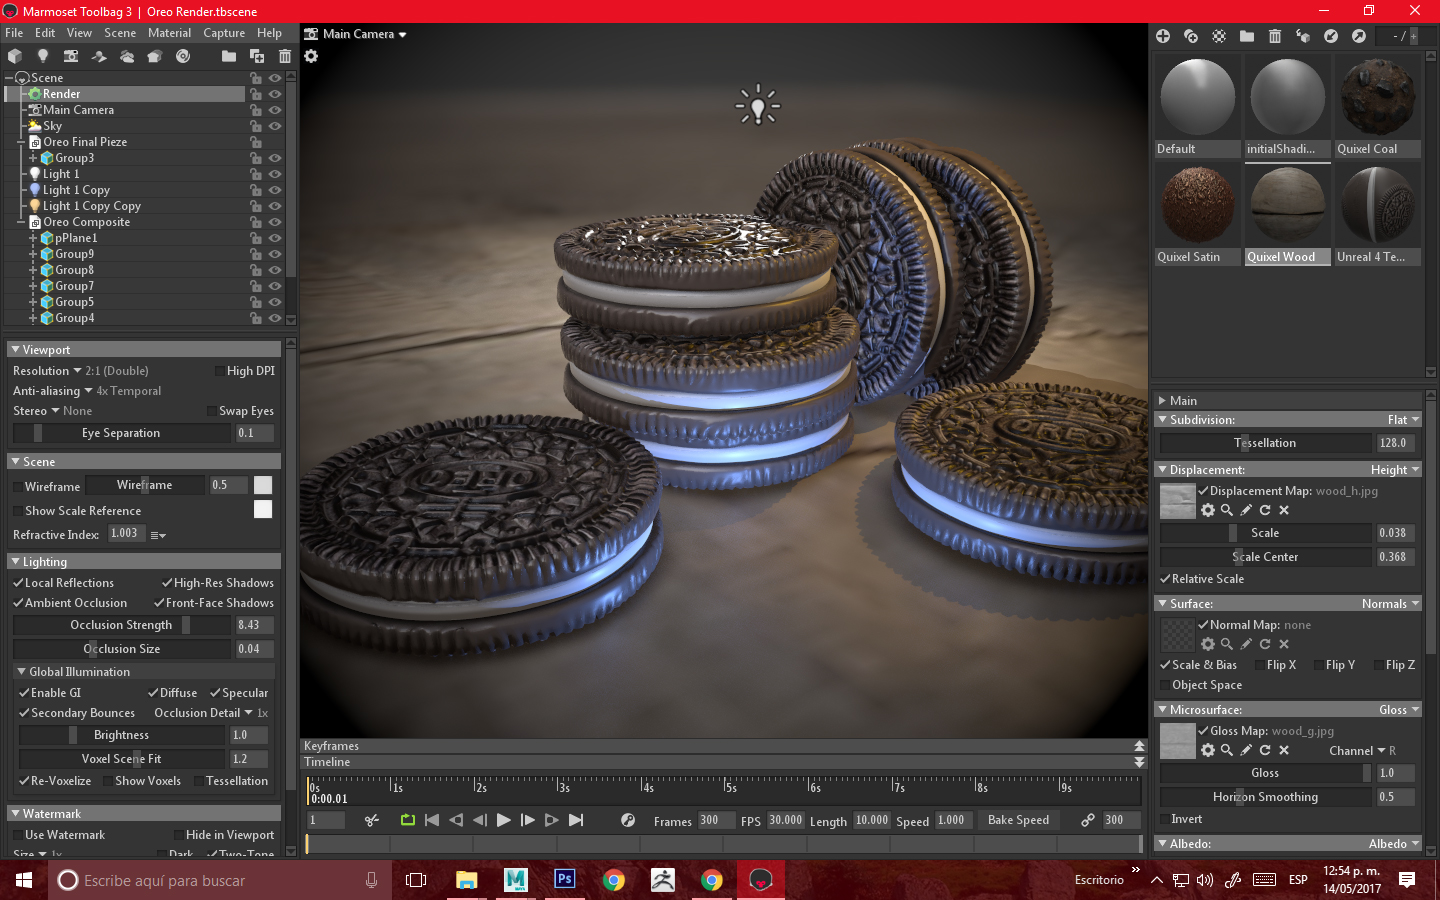The image size is (1440, 900).
Task: Toggle visibility of the Sky object
Action: 275,126
